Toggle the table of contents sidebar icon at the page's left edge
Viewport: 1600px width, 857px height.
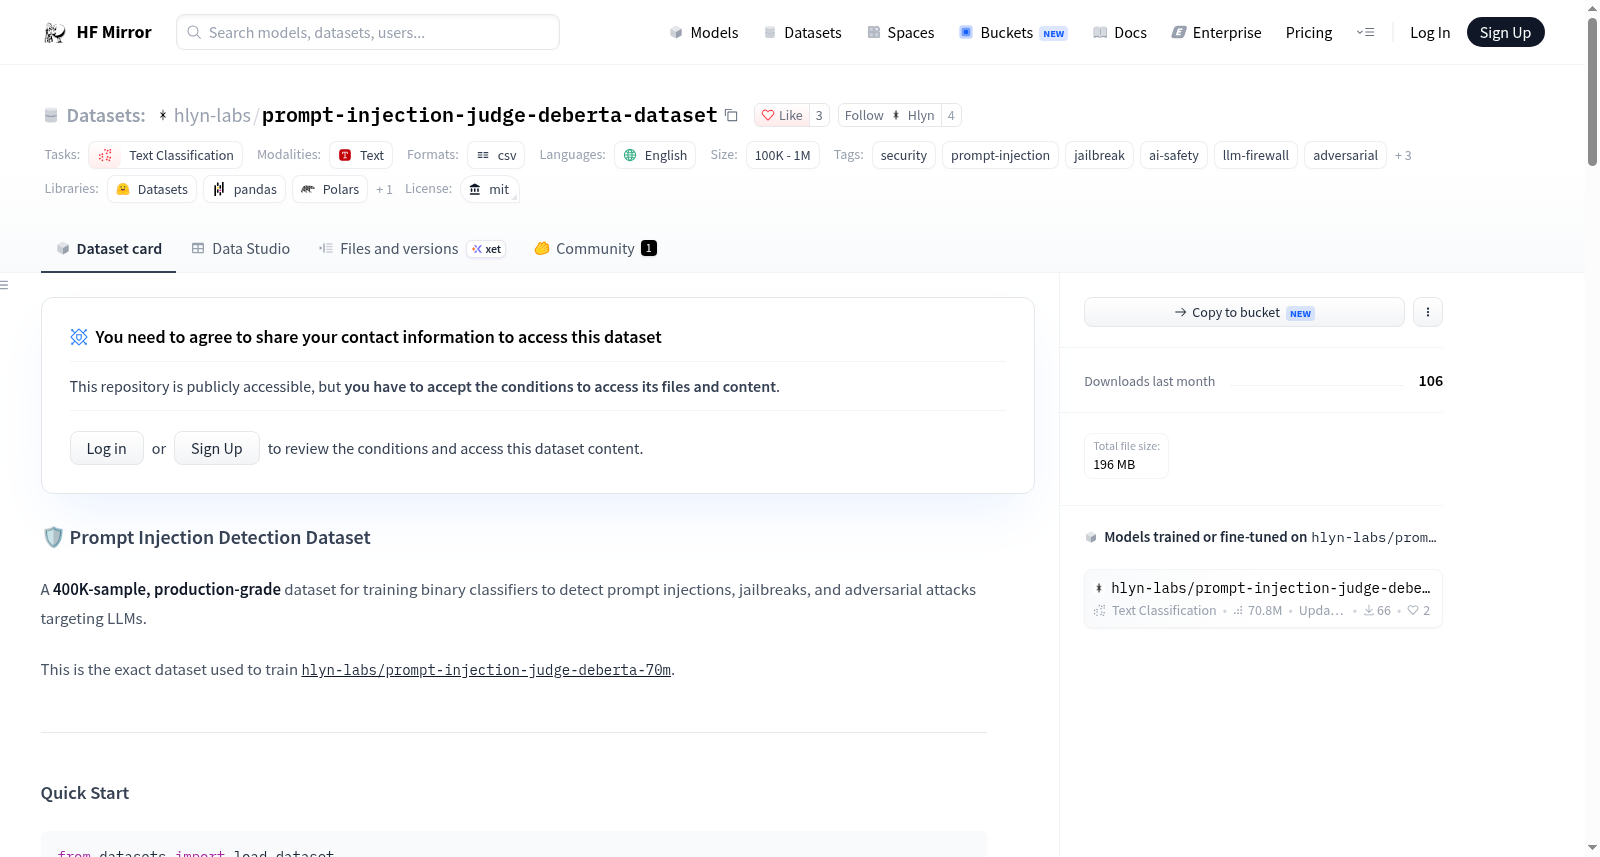pos(4,285)
